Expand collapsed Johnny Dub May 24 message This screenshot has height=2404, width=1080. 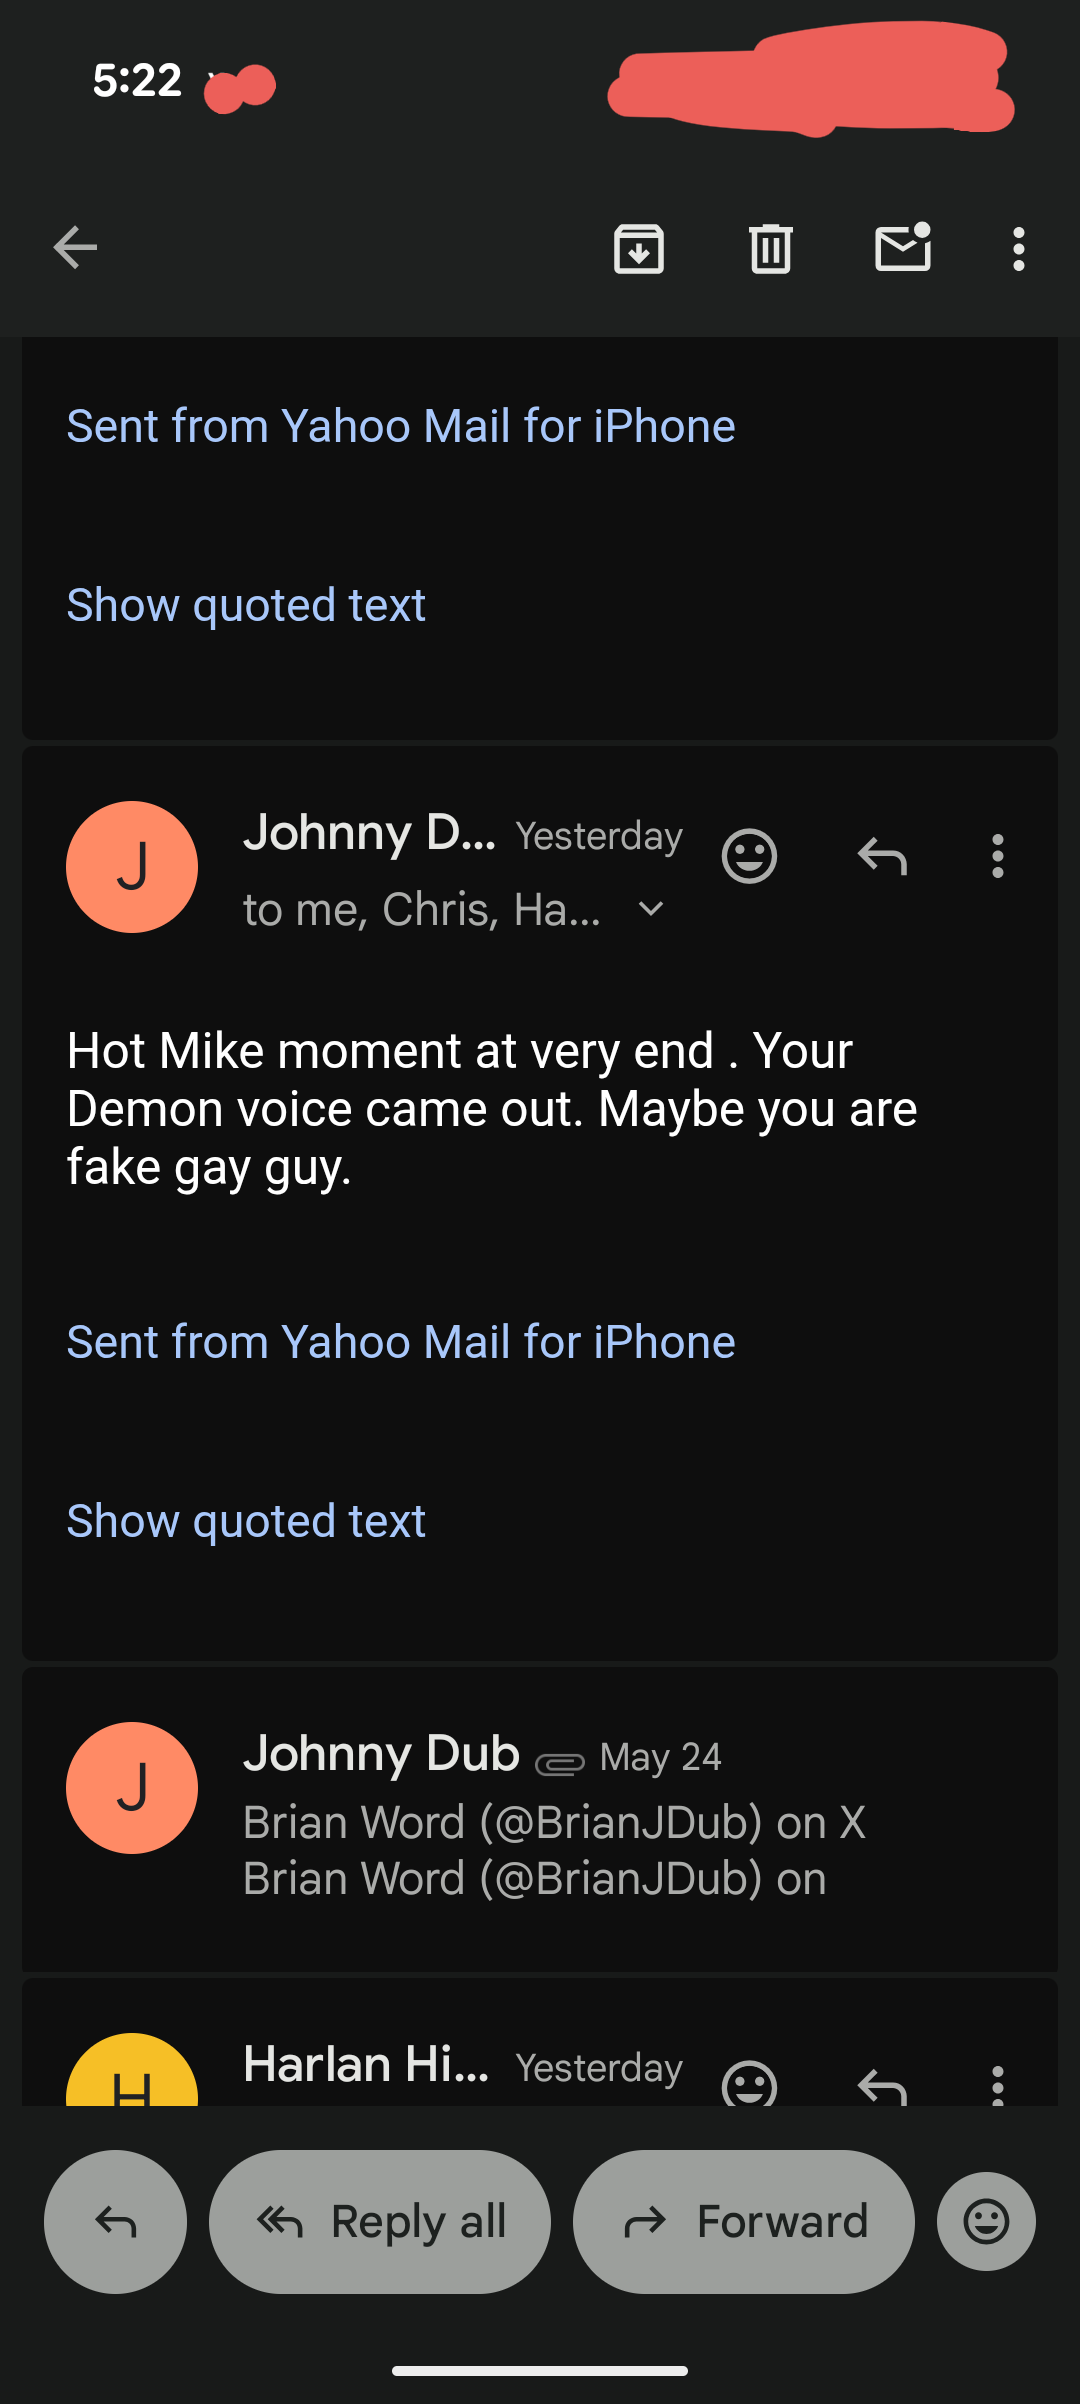click(x=540, y=1818)
